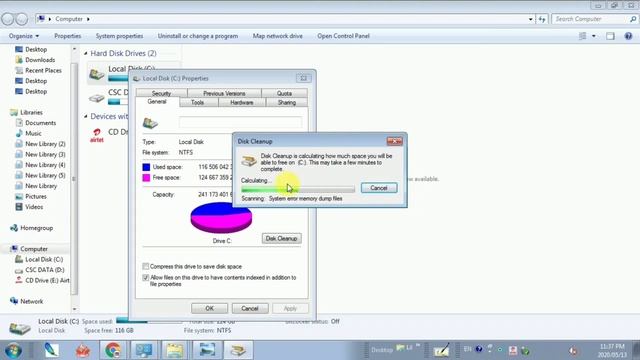Switch to the Quota tab
This screenshot has height=360, width=640.
pyautogui.click(x=284, y=93)
